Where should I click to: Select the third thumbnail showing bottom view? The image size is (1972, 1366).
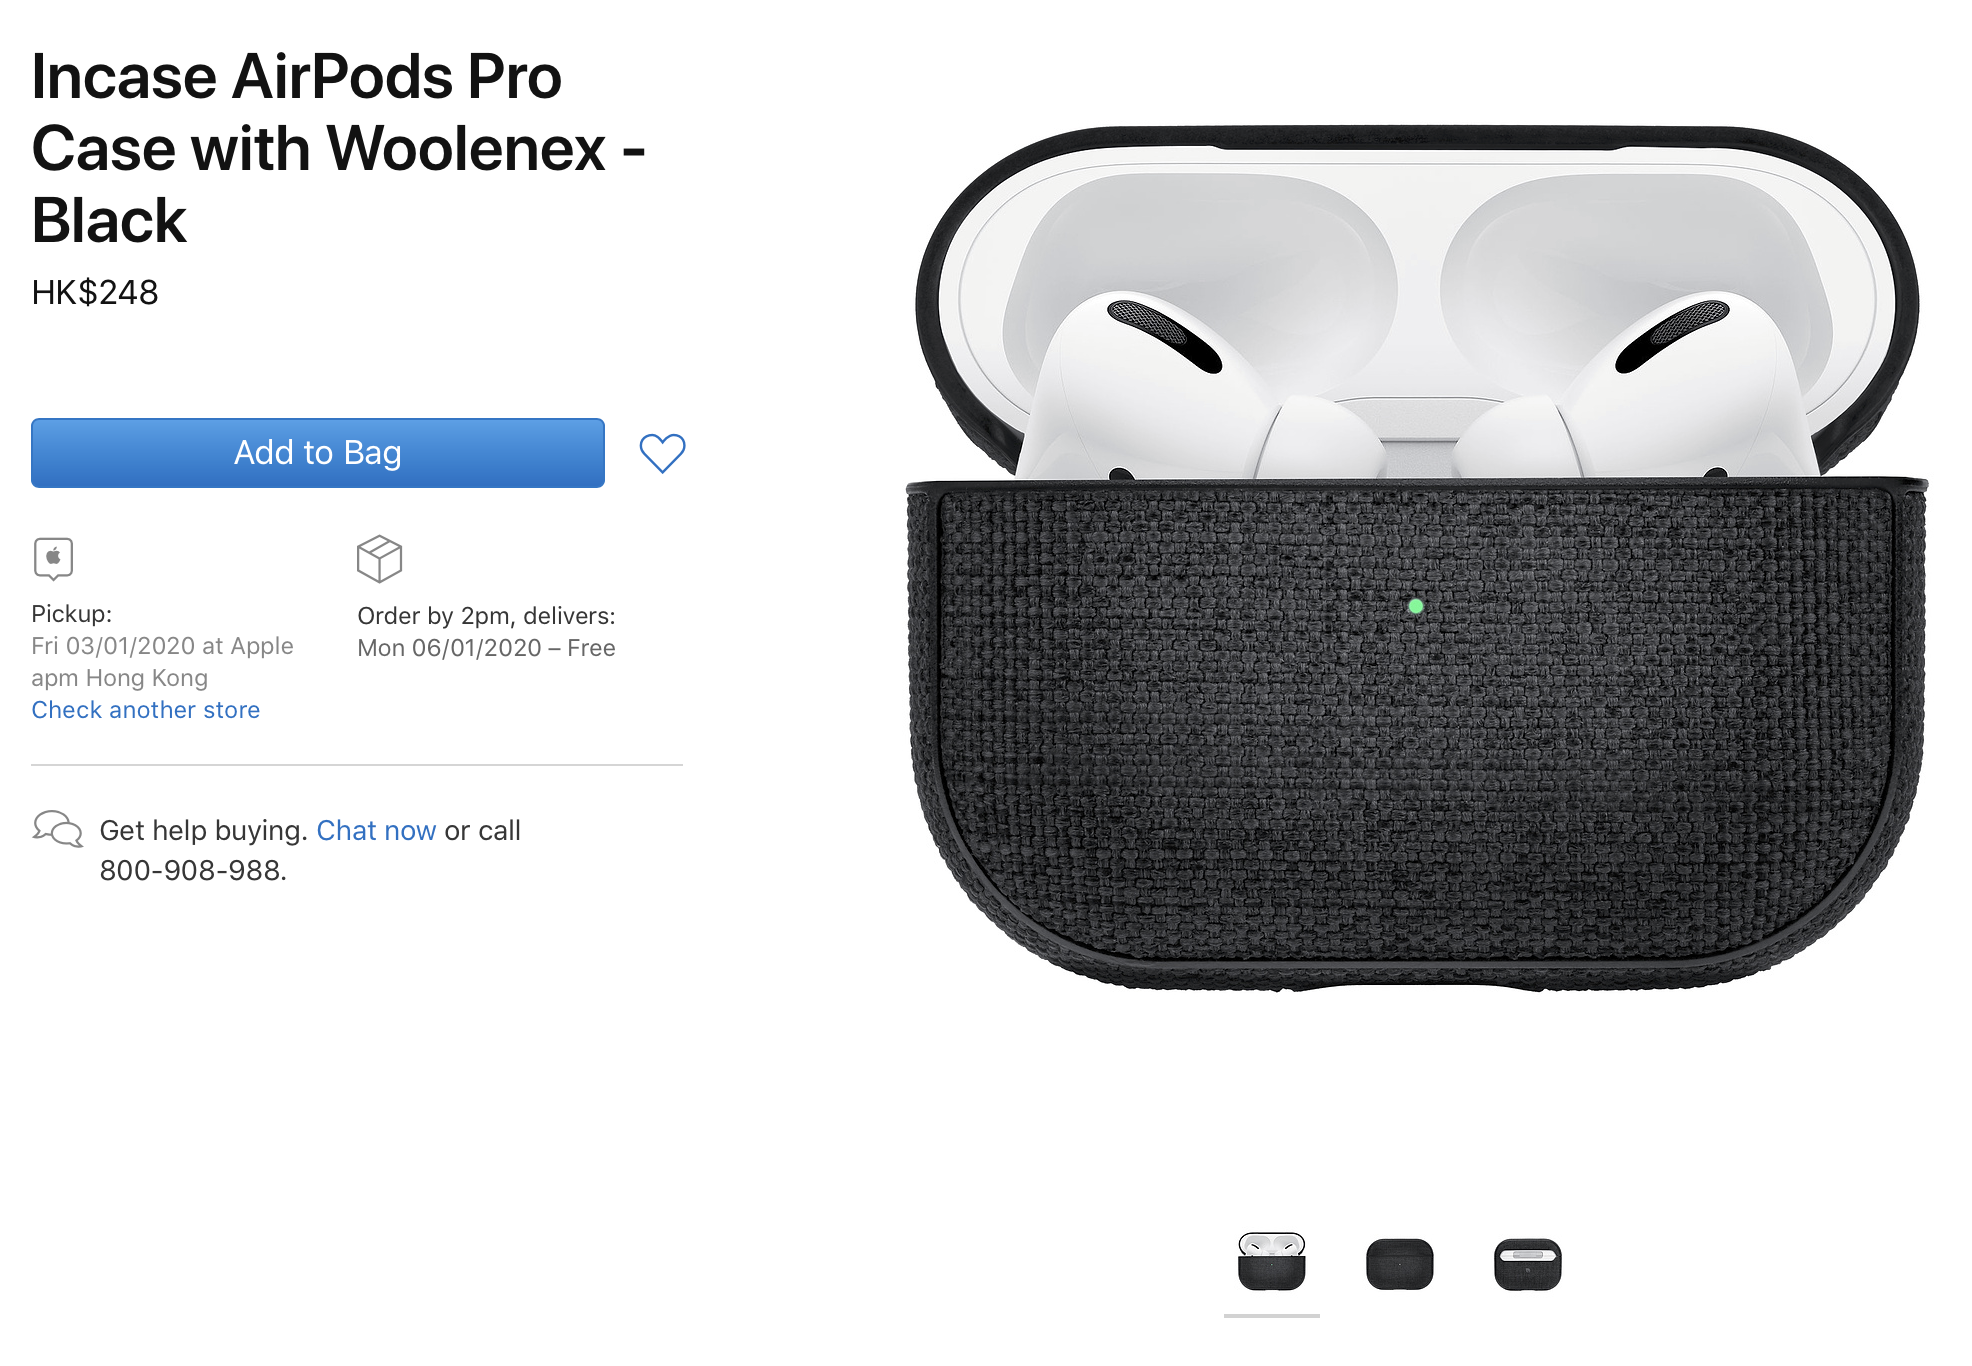click(1528, 1264)
